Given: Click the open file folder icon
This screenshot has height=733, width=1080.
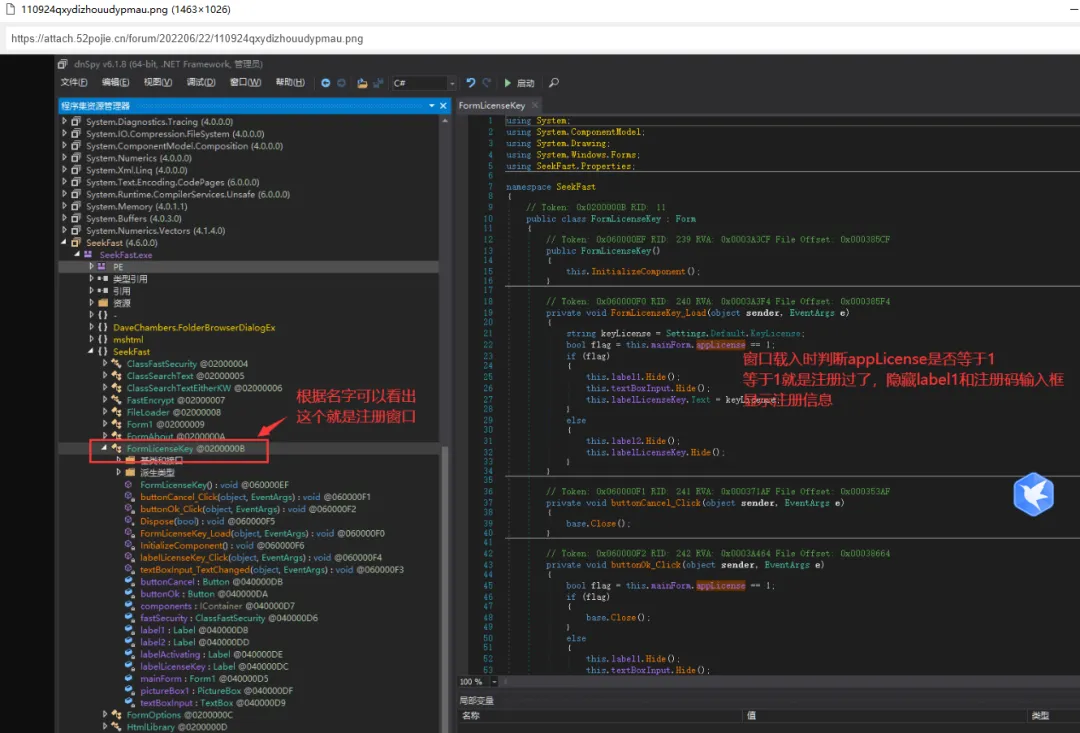Looking at the screenshot, I should 362,83.
